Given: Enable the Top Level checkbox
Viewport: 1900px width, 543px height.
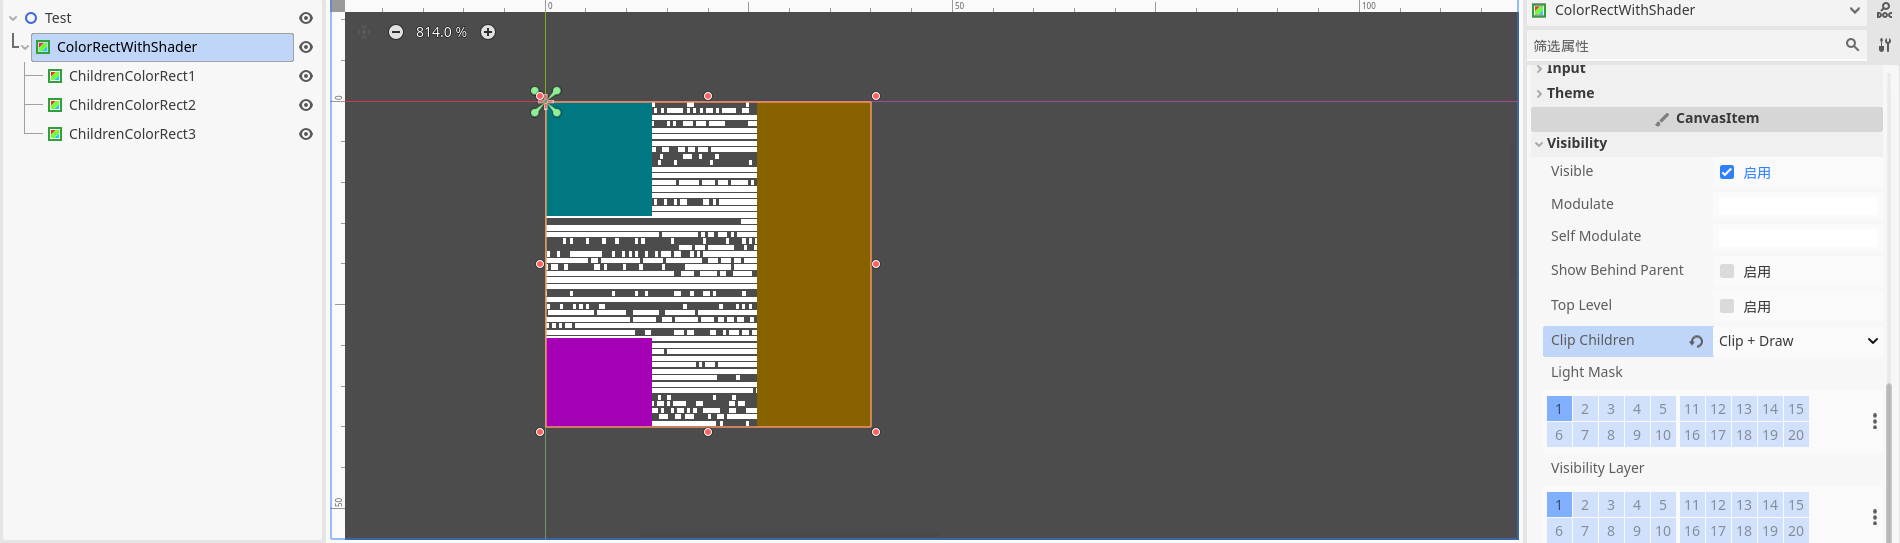Looking at the screenshot, I should tap(1727, 306).
